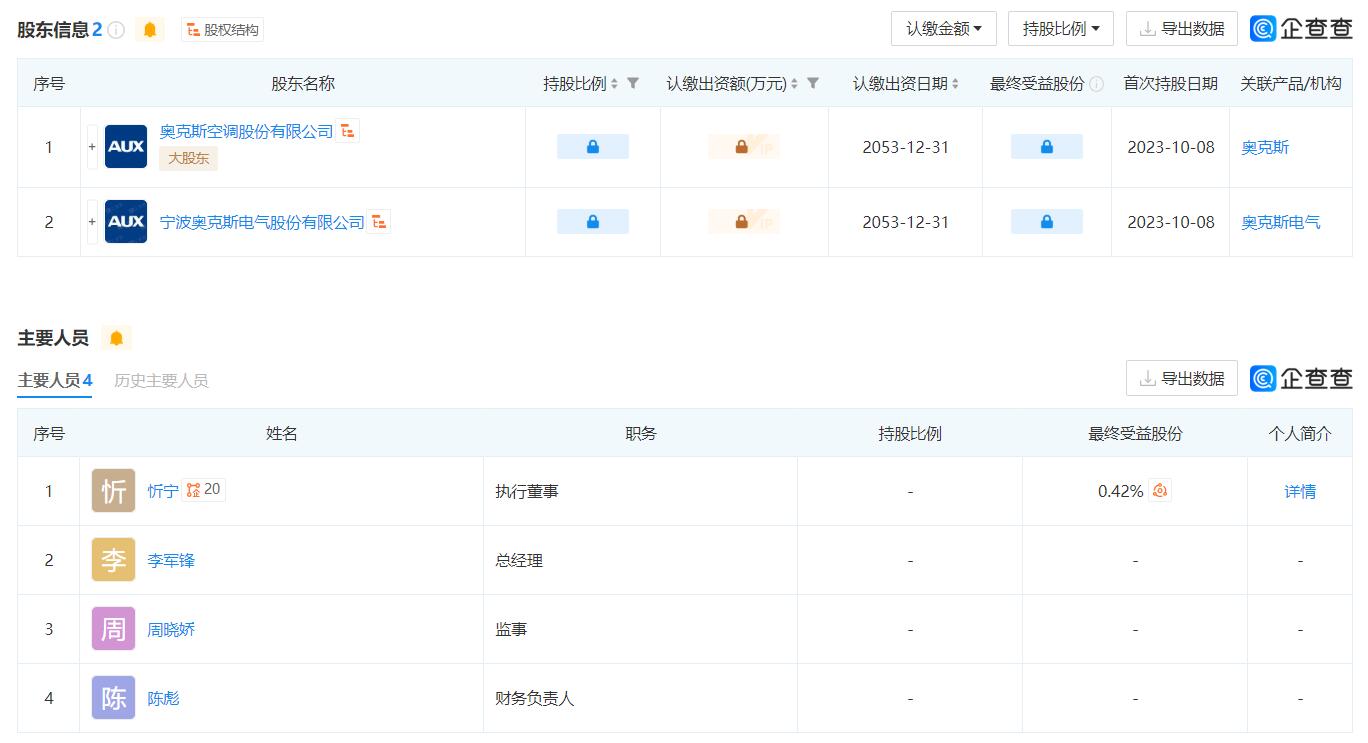
Task: Click the AUX logo of 奥克斯空调股份有限公司
Action: point(126,147)
